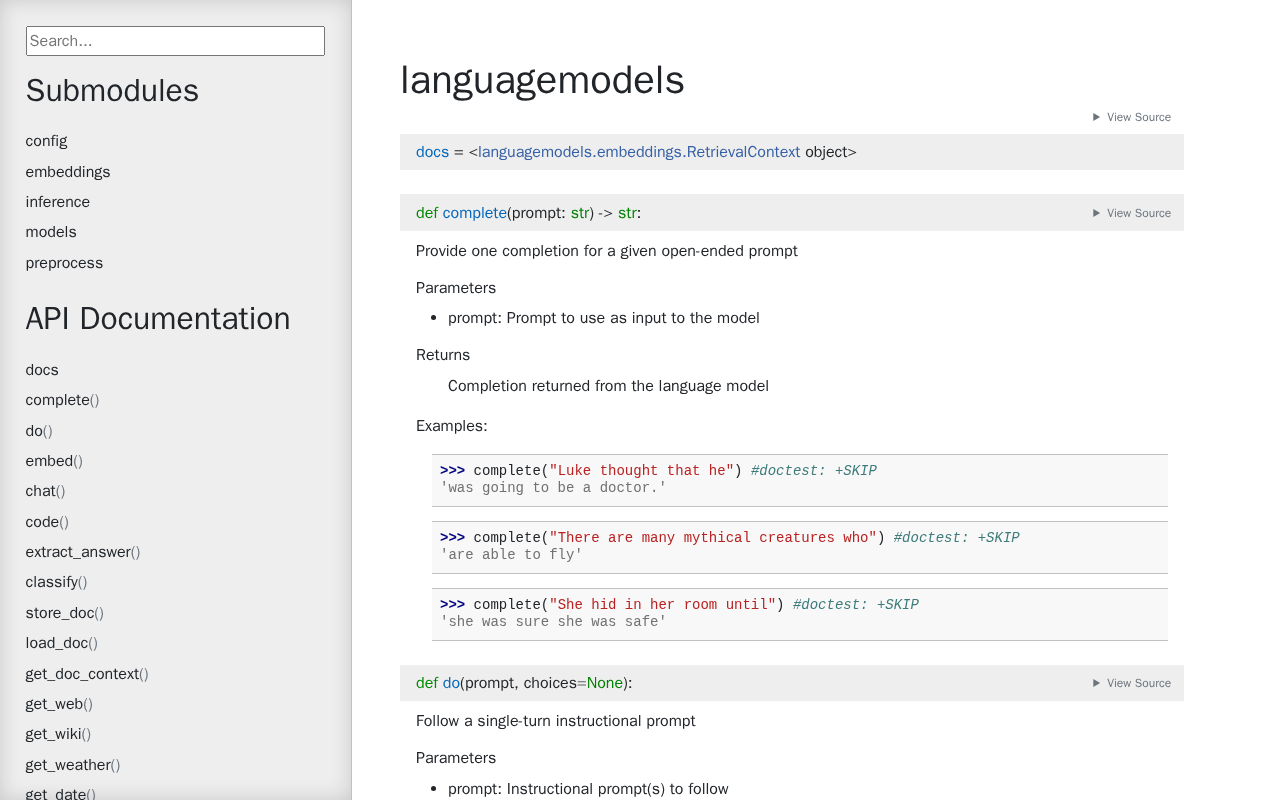
Task: Open the inference submodule link
Action: 58,202
